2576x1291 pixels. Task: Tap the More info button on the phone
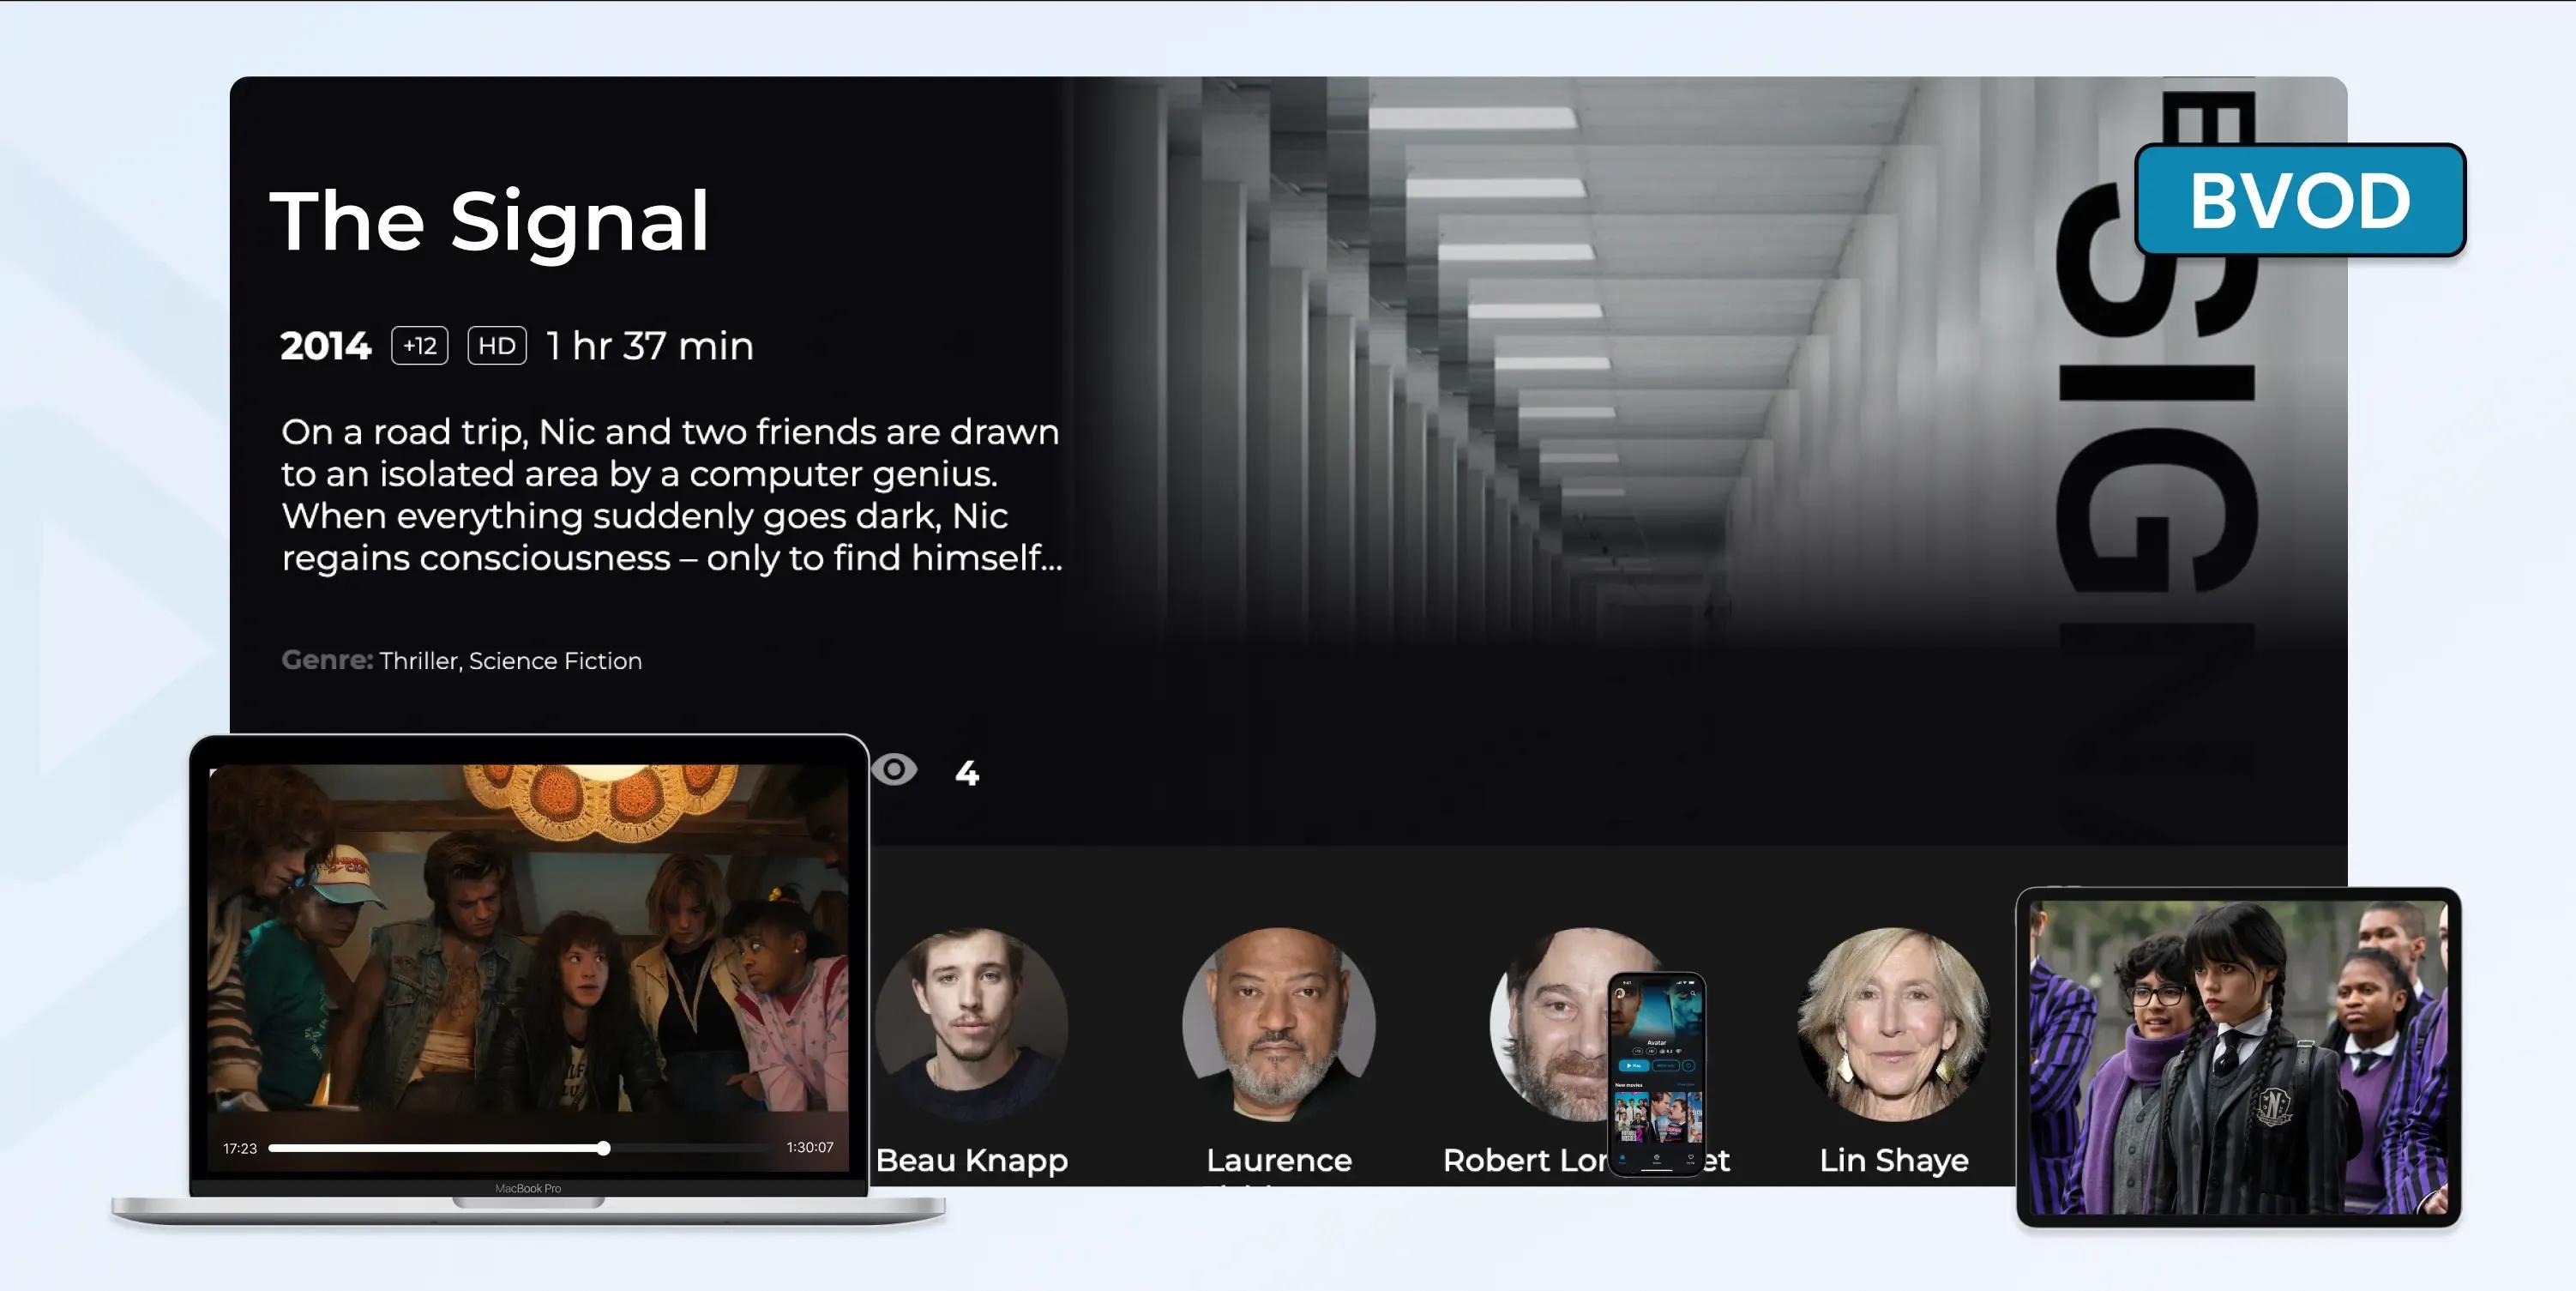tap(1666, 1066)
